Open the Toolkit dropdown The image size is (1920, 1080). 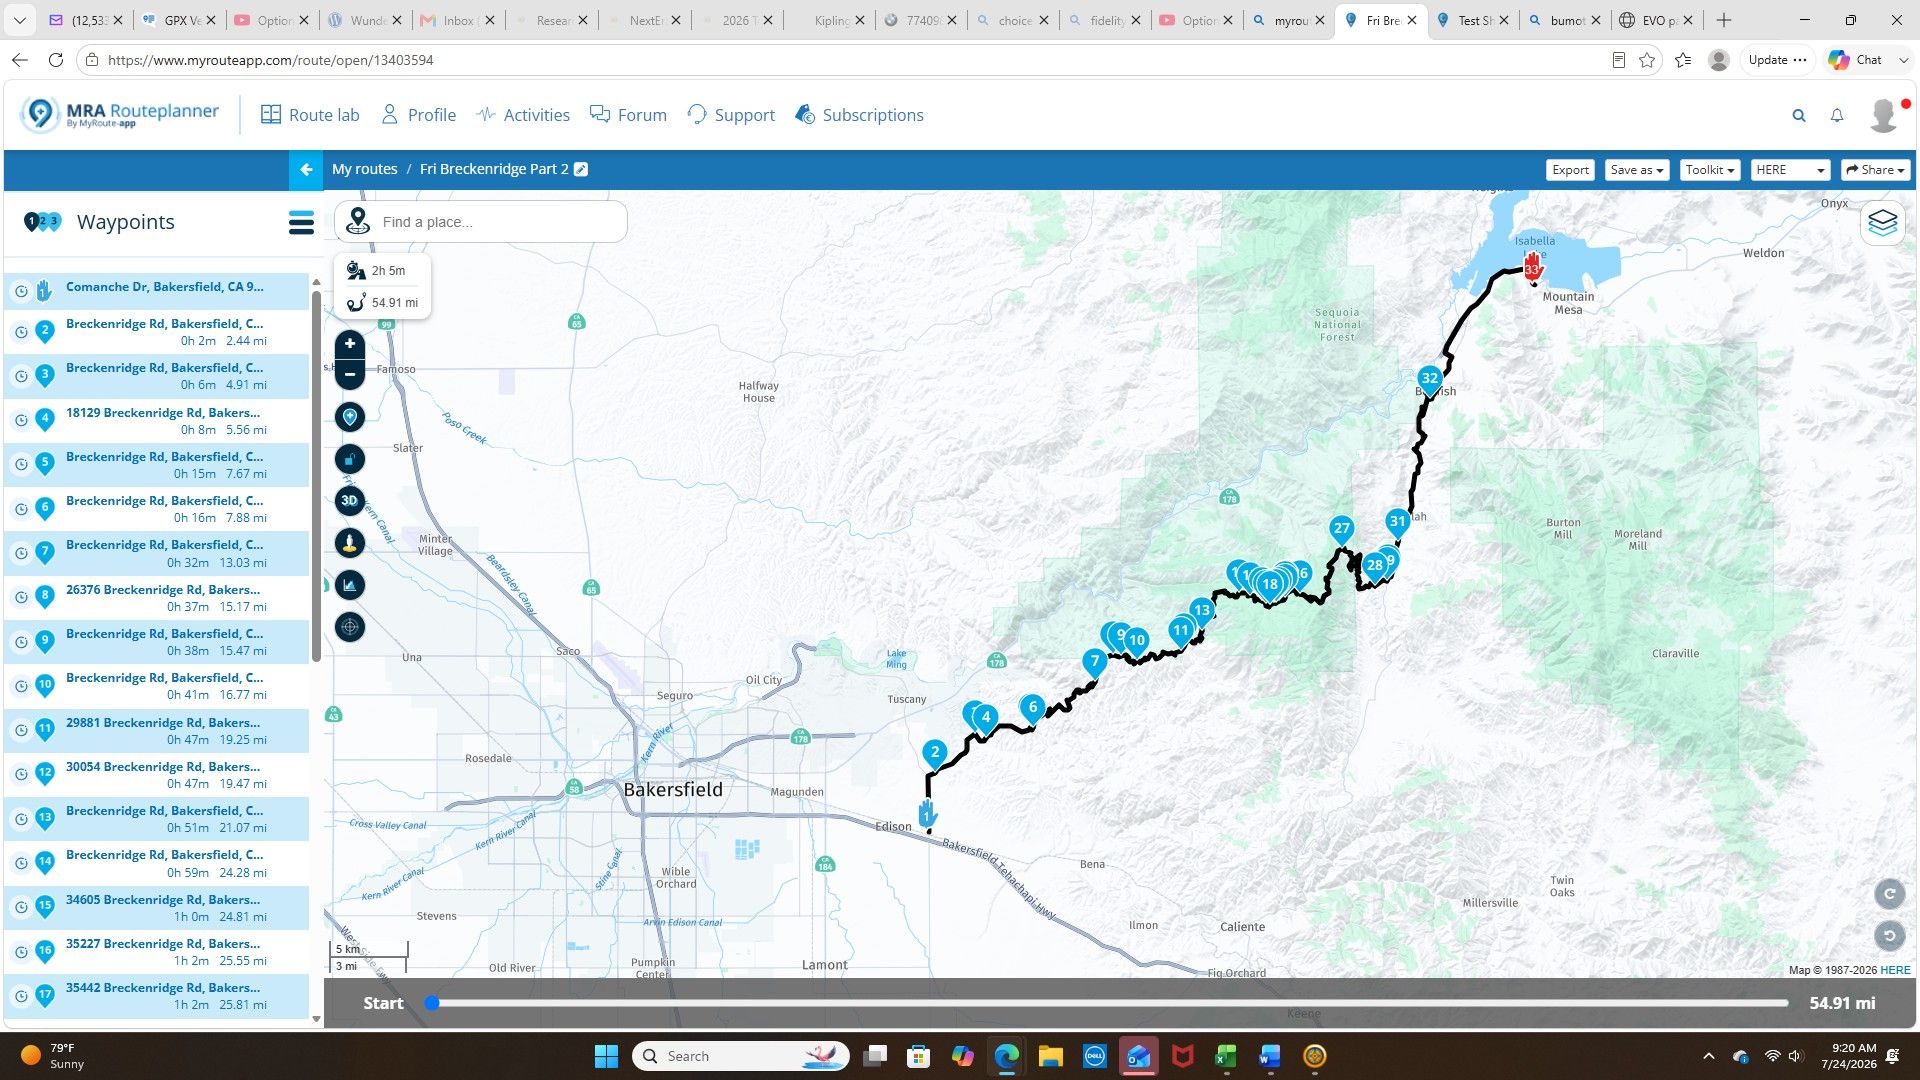[x=1710, y=170]
